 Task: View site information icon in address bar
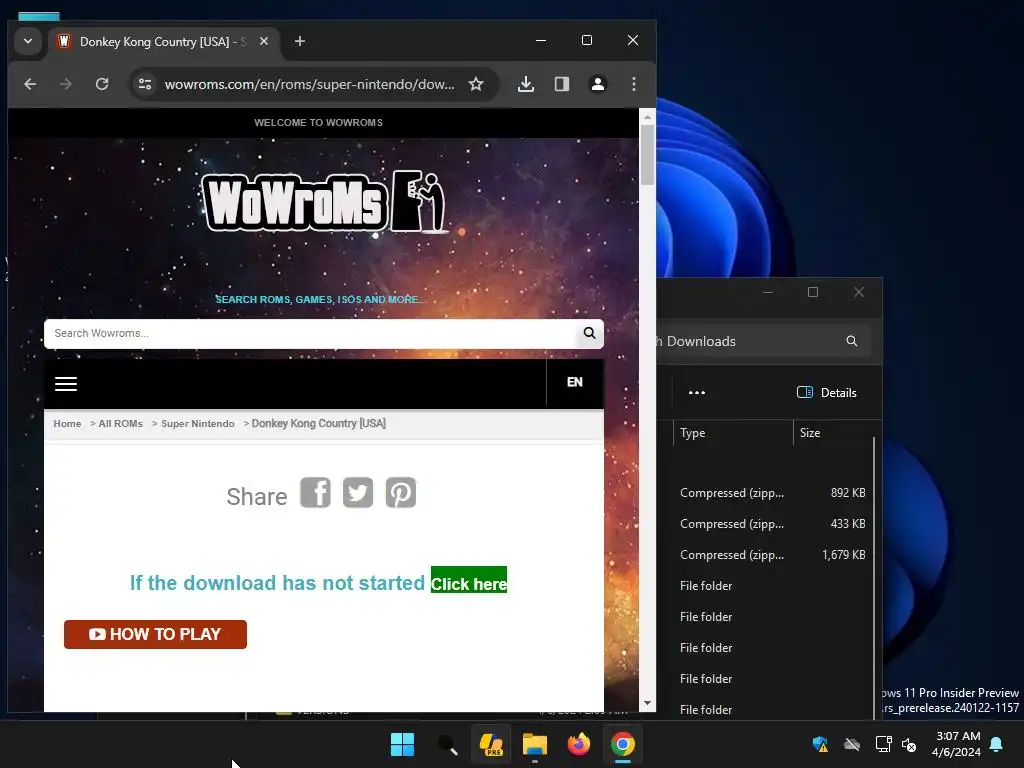point(145,84)
